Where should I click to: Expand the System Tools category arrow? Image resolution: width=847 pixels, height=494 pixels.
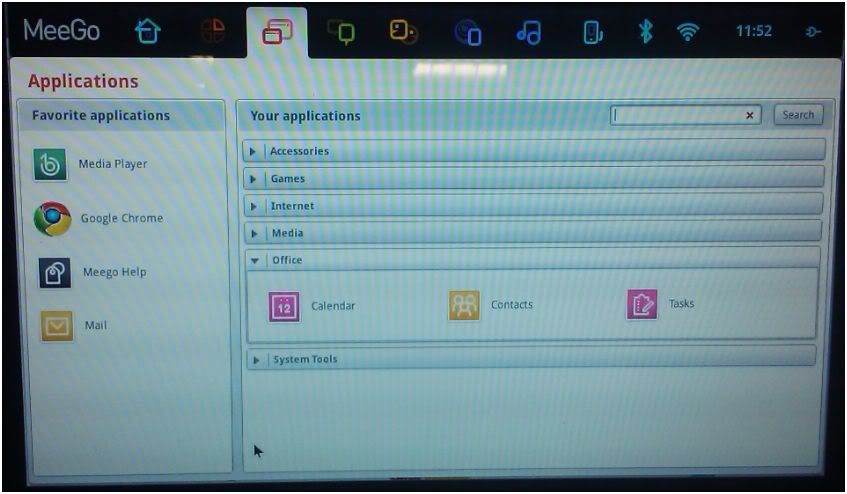(x=256, y=360)
